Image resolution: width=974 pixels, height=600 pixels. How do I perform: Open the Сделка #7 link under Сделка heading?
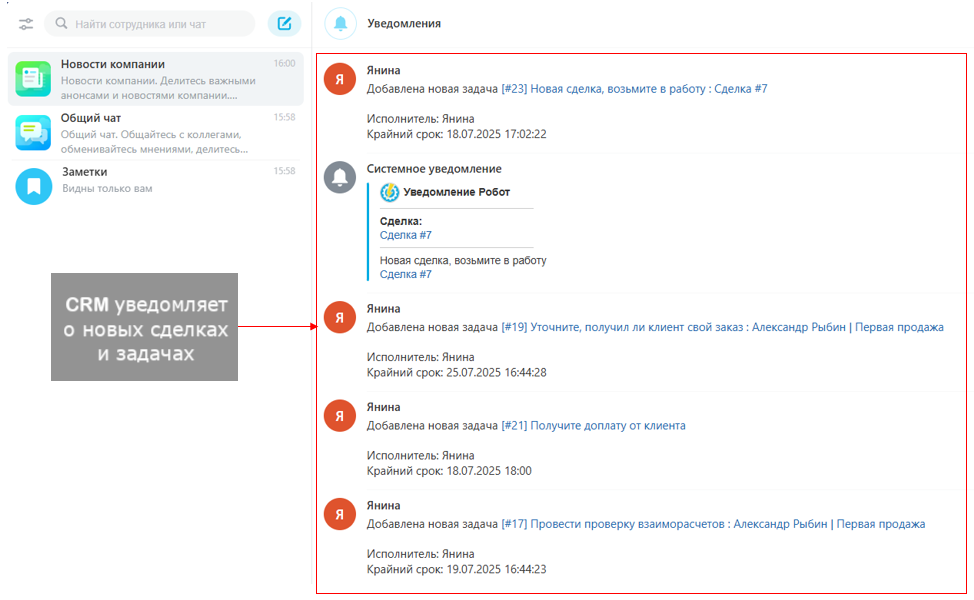coord(406,235)
